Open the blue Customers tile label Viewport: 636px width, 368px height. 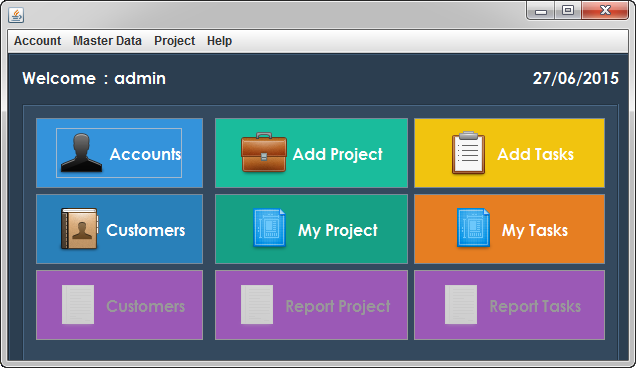click(x=146, y=230)
